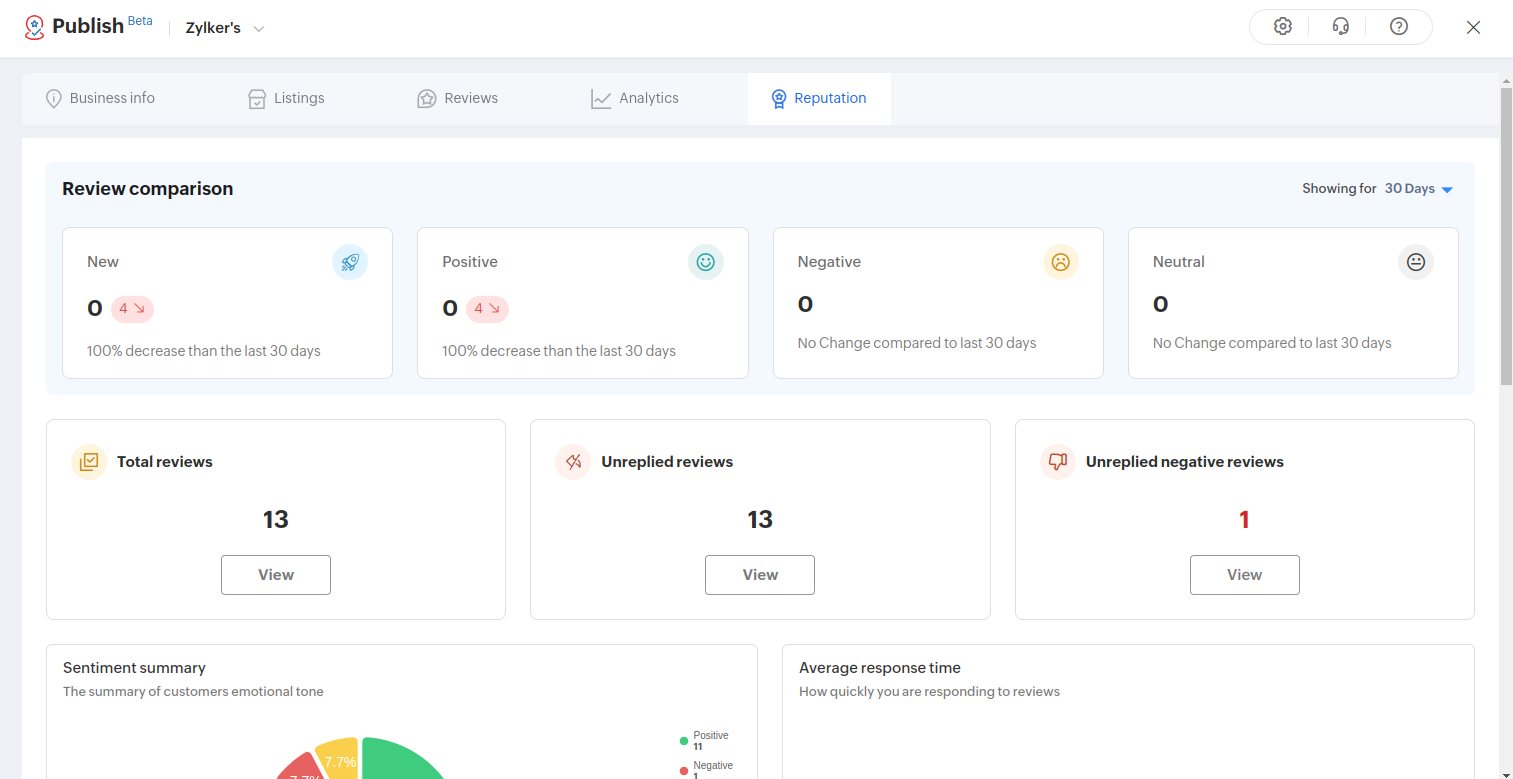View the Unreplied negative reviews
Image resolution: width=1513 pixels, height=779 pixels.
pos(1245,575)
